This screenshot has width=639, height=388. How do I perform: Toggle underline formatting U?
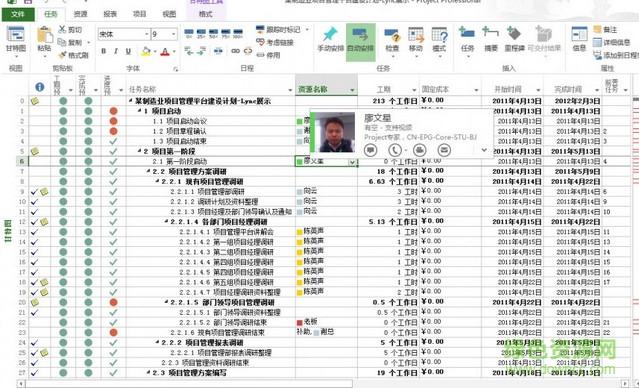point(128,51)
